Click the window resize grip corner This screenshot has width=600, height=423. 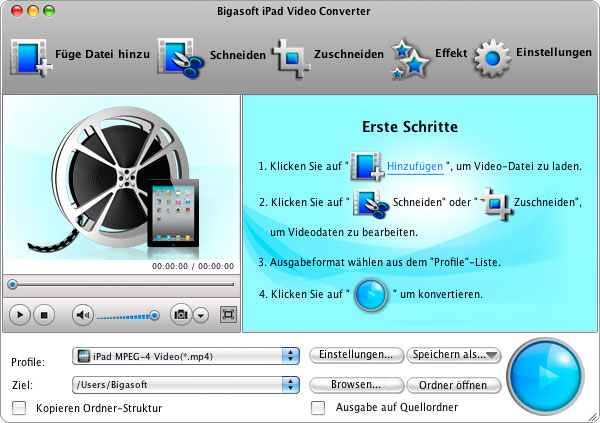[593, 416]
